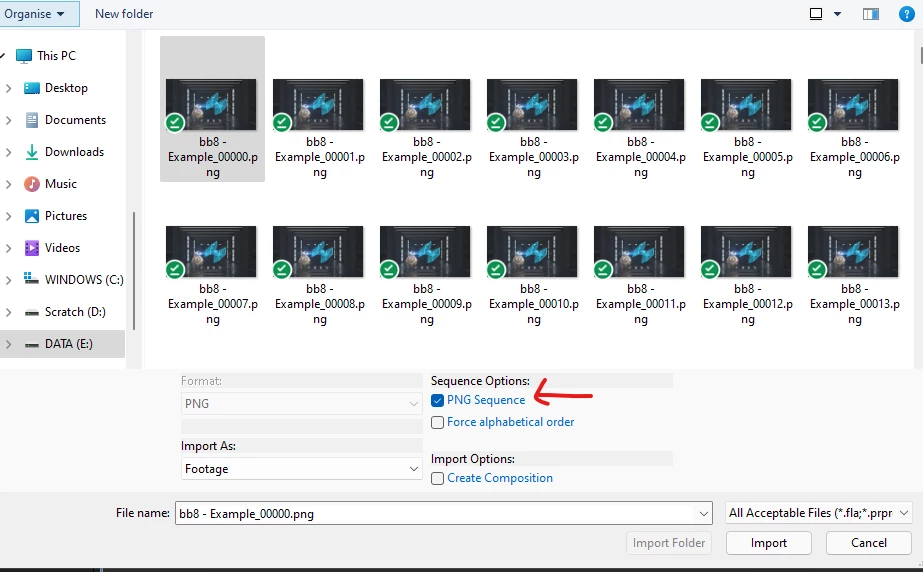Select thumbnail bb8 - Example_00007.png
Viewport: 923px width, 572px height.
(211, 251)
